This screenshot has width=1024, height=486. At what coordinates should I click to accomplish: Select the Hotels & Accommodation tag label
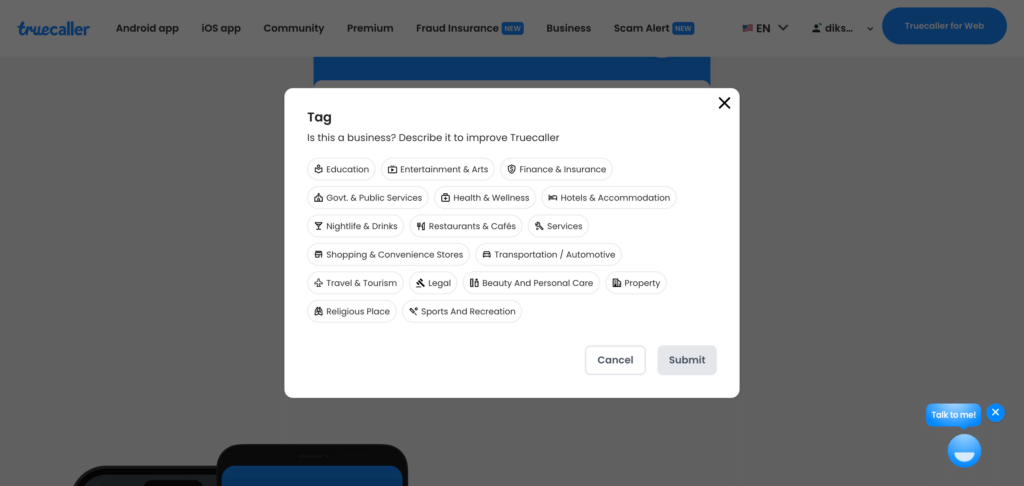[615, 198]
